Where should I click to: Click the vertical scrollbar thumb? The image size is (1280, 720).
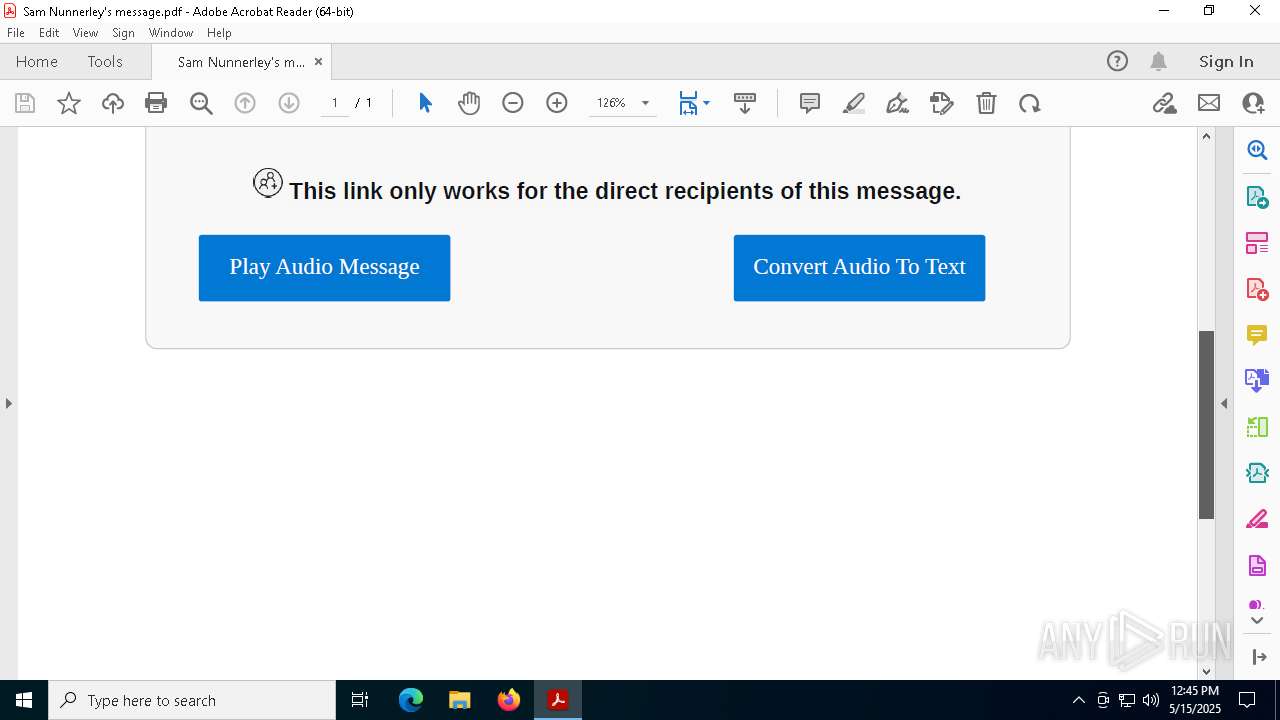[1206, 425]
